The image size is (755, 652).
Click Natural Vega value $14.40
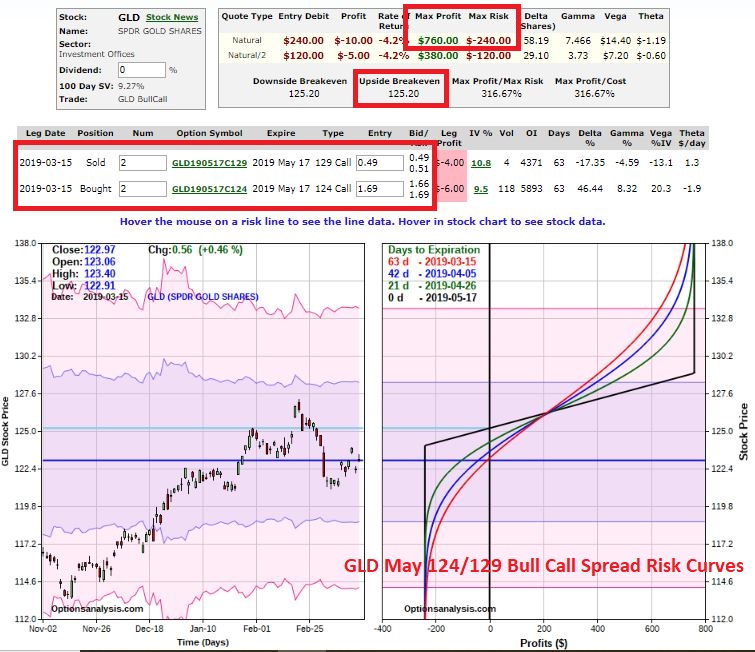pos(615,40)
